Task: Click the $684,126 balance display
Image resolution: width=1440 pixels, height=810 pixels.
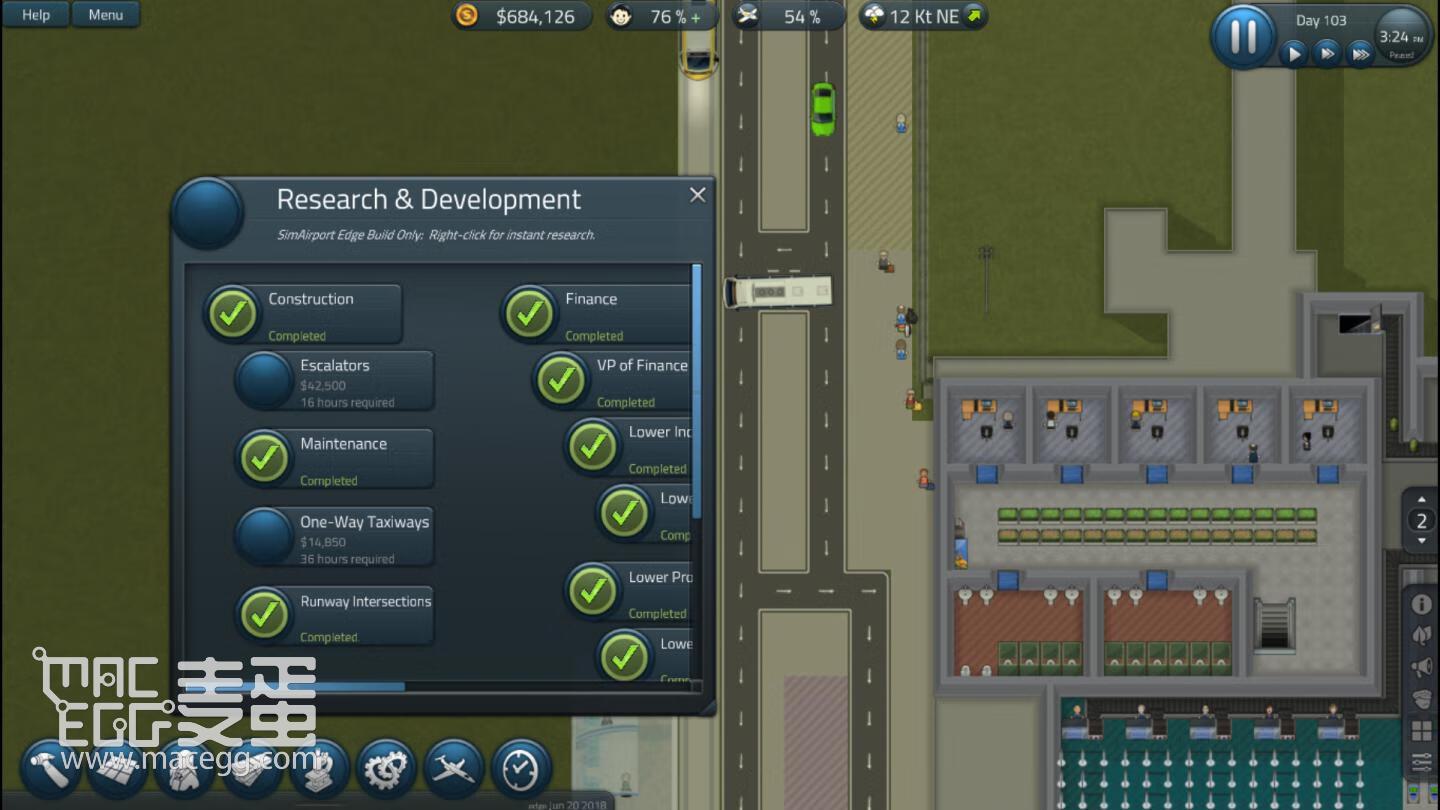Action: point(535,16)
